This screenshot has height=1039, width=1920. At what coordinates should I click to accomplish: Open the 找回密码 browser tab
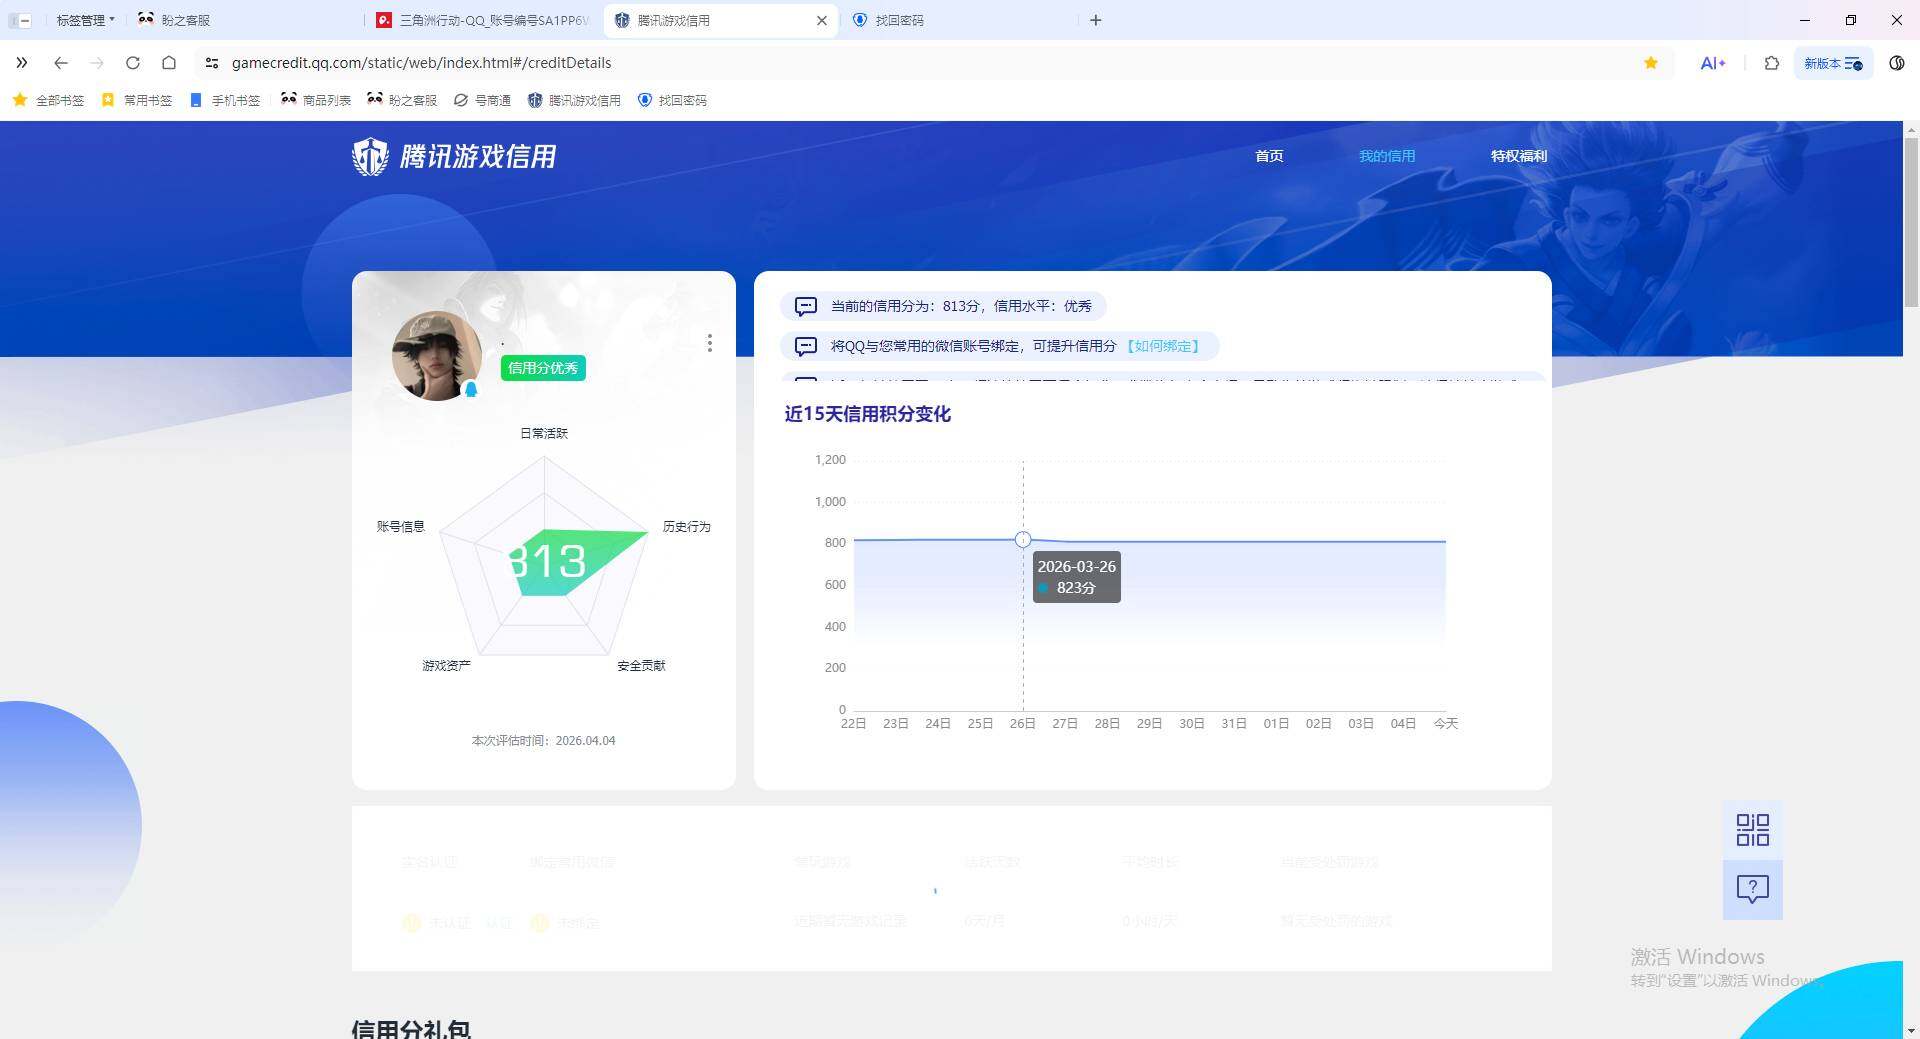[x=900, y=20]
